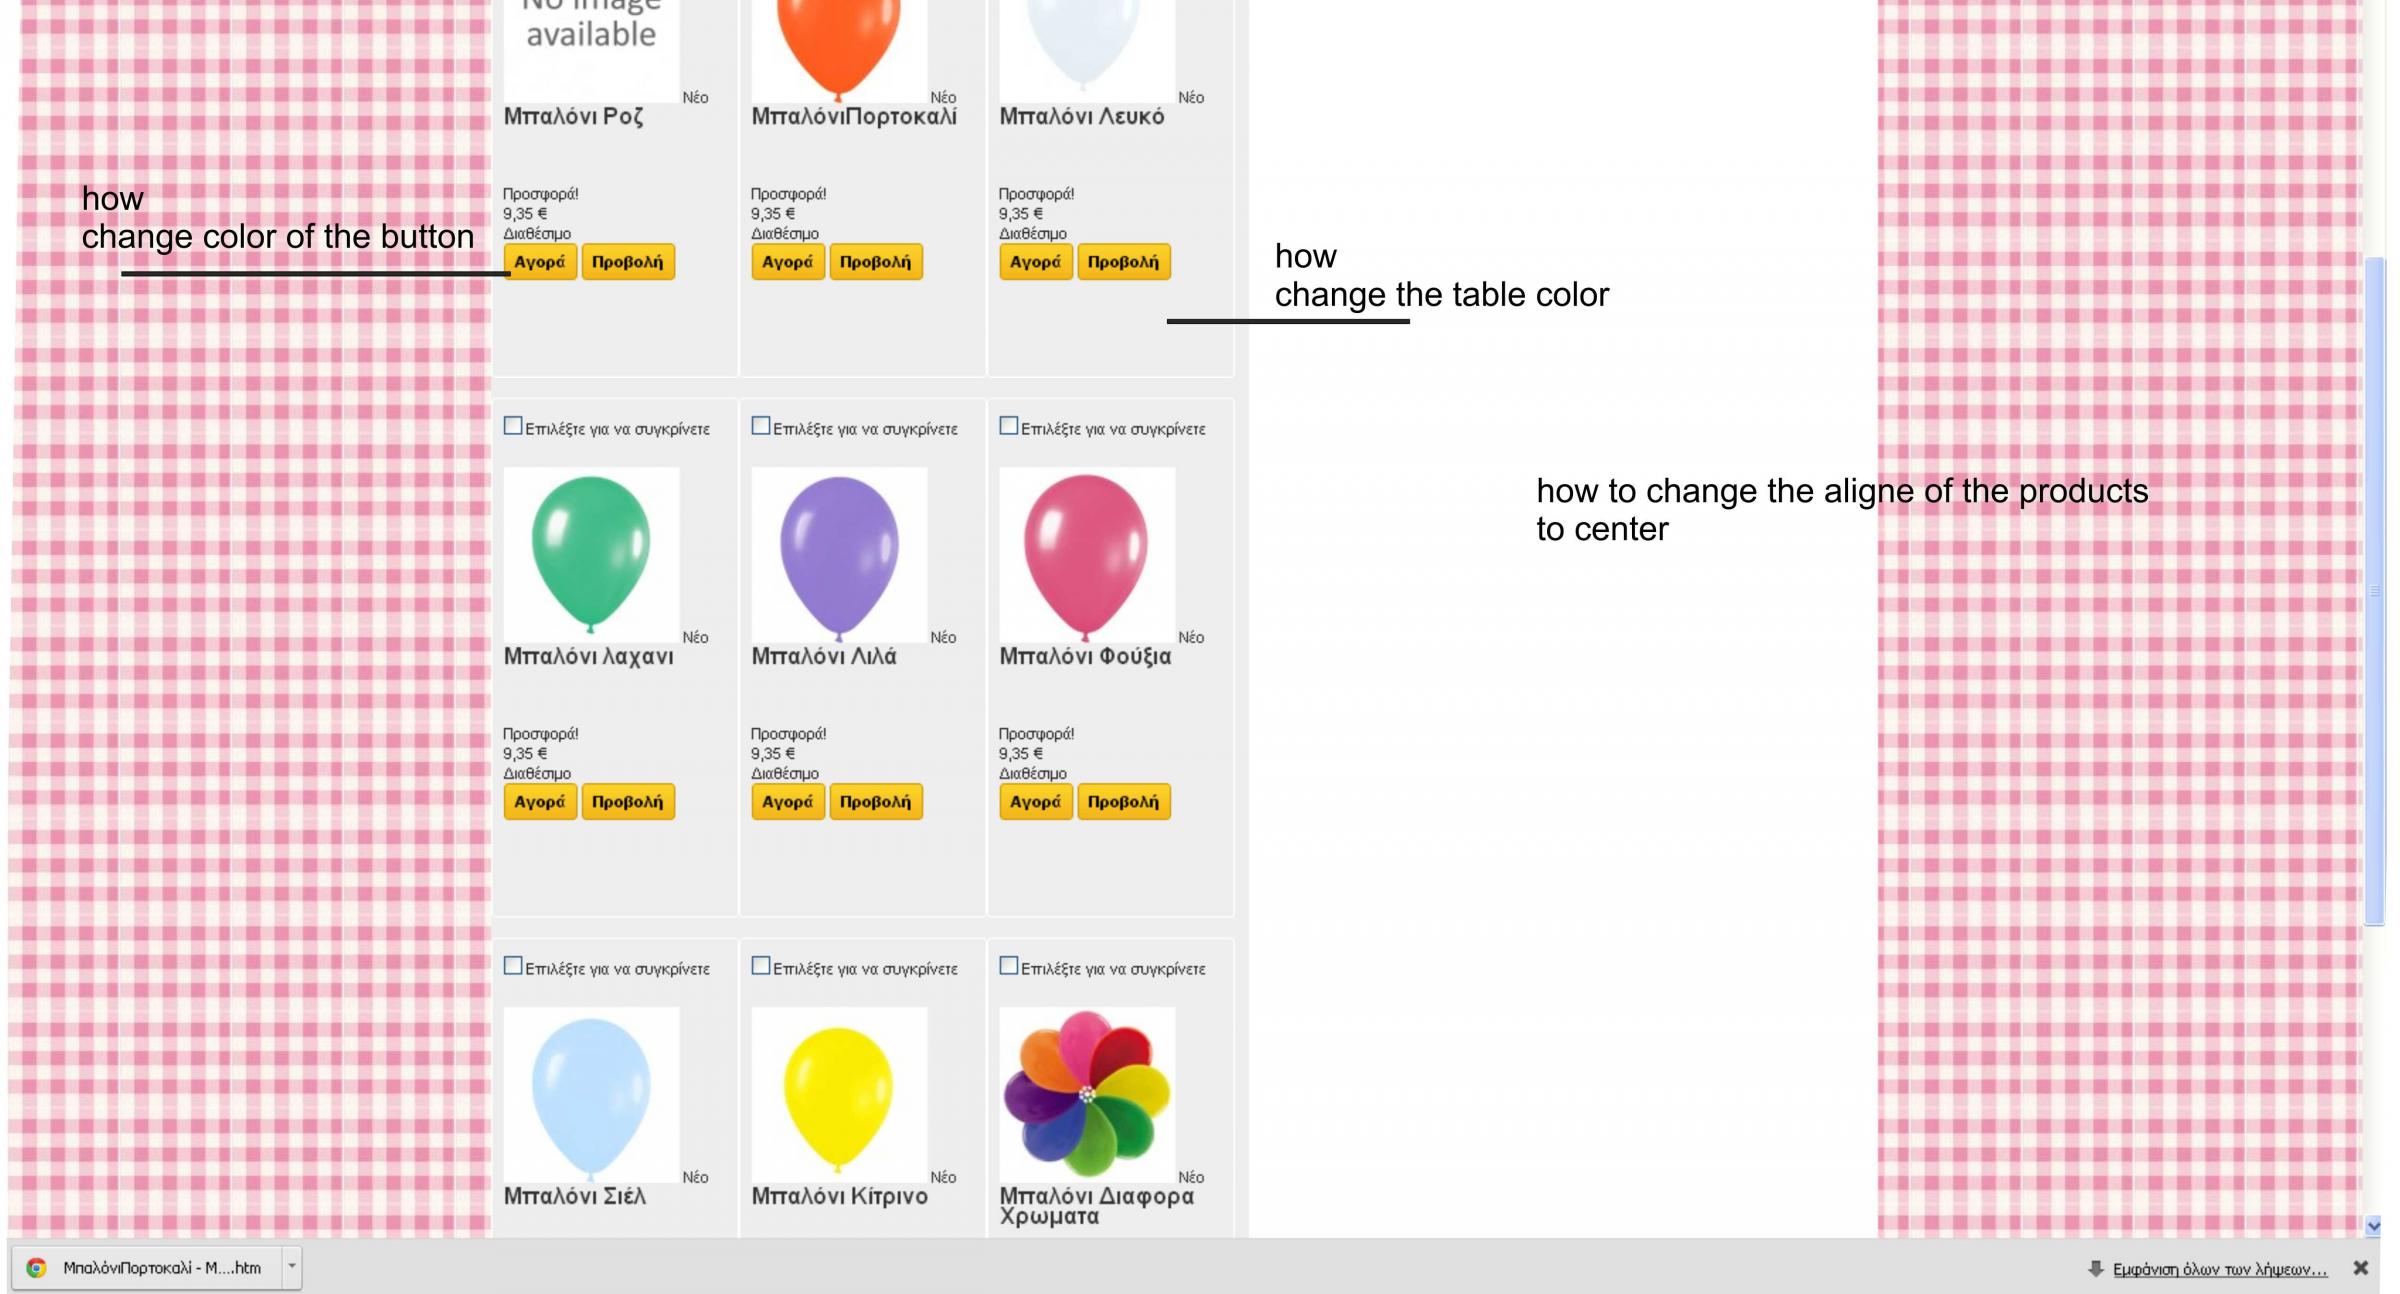Open the multicolor balloons product image
The width and height of the screenshot is (2400, 1294).
click(1087, 1094)
